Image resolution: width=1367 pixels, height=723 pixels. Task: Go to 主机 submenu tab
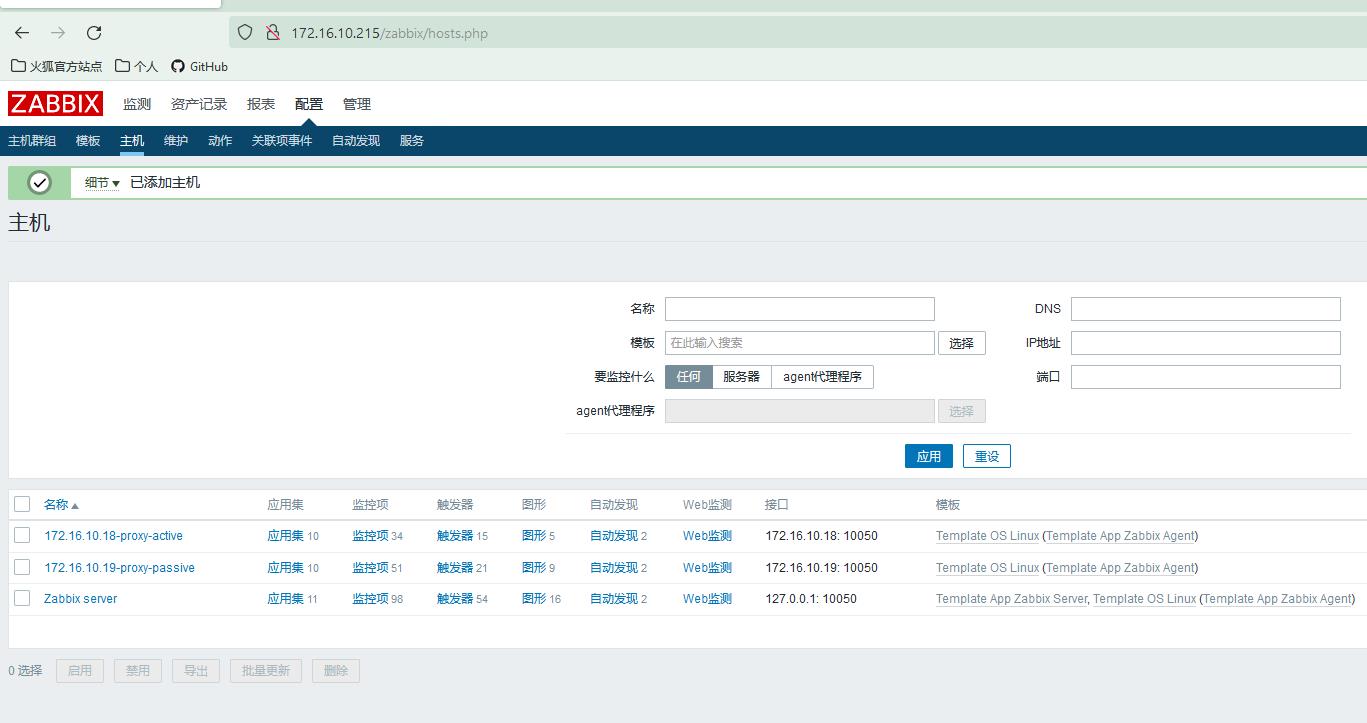point(132,141)
